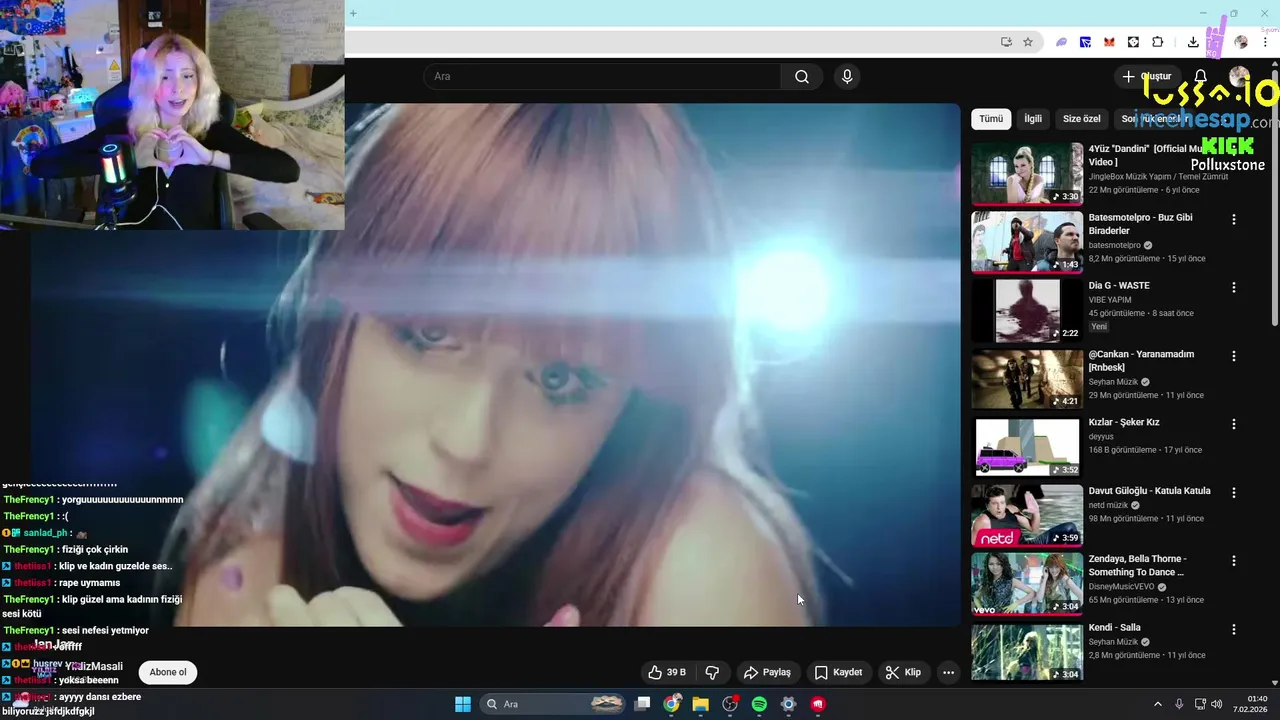Open options menu for Kendi - Salla
Screen dimensions: 1280x720
pyautogui.click(x=1233, y=630)
